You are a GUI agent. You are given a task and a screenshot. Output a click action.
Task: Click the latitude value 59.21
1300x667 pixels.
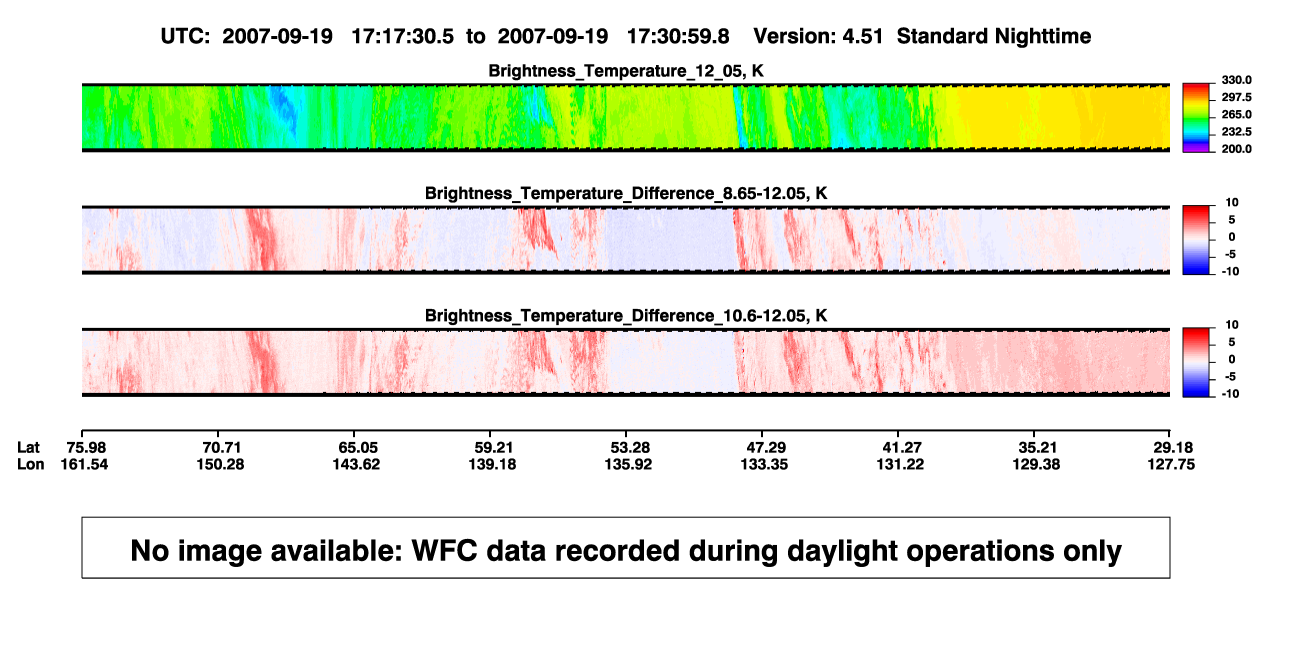click(494, 447)
